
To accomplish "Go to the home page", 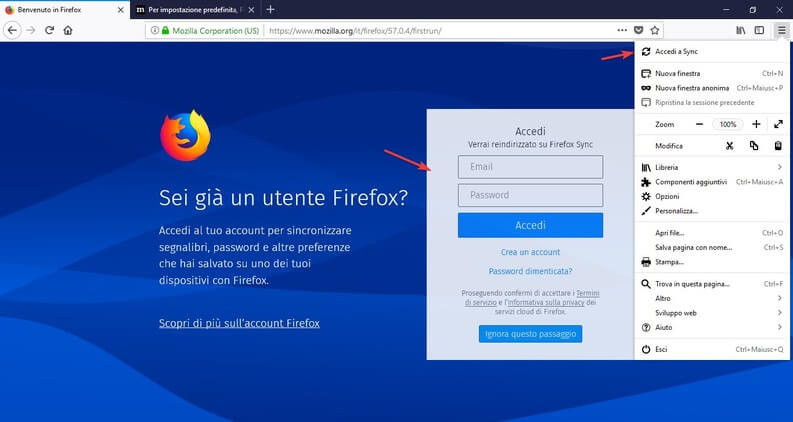I will click(x=68, y=30).
